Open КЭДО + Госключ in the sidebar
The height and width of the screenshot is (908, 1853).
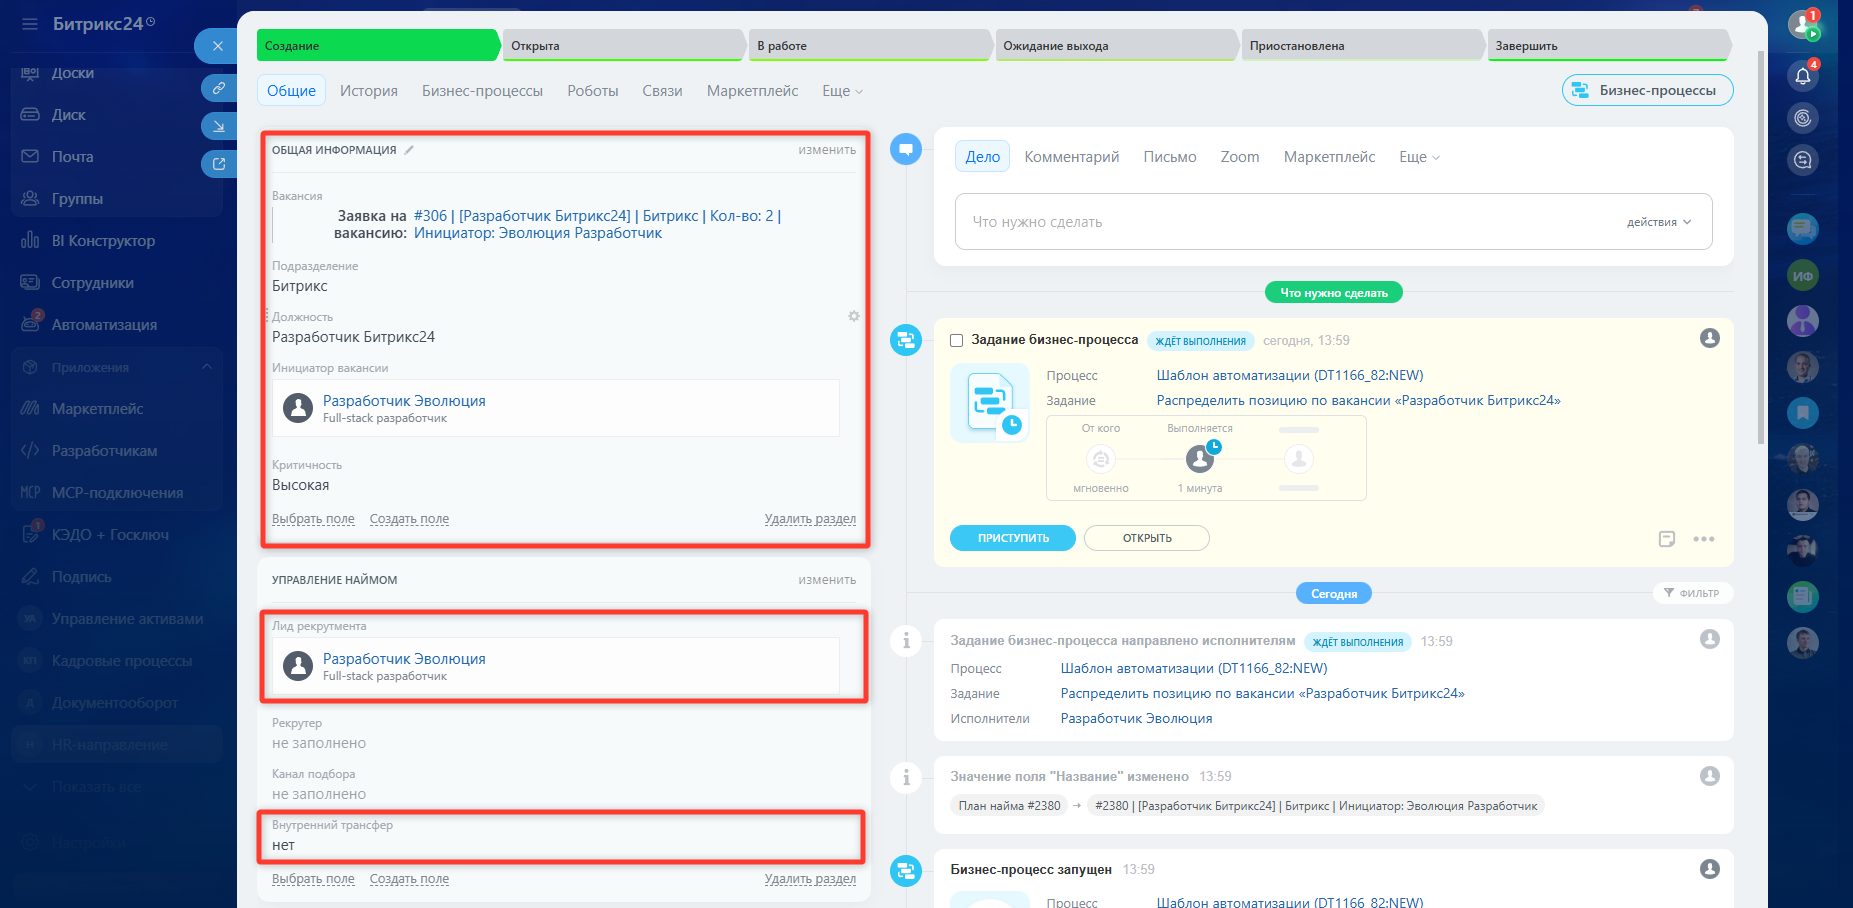(x=110, y=535)
